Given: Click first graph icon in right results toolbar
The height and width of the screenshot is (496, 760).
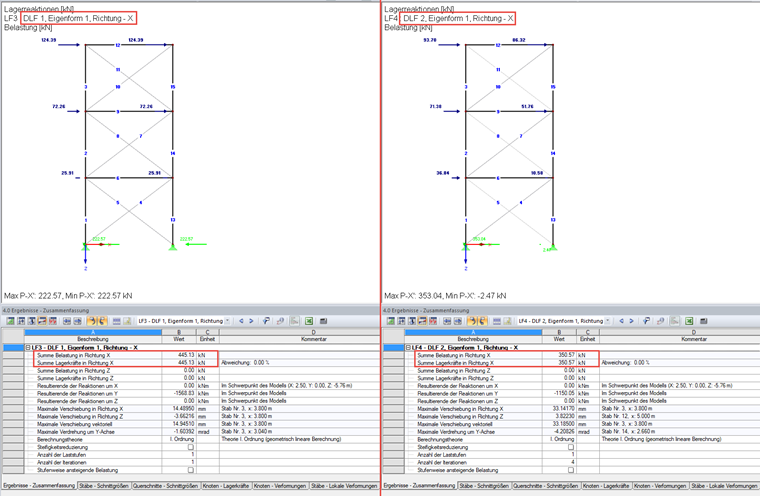Looking at the screenshot, I should coord(391,321).
